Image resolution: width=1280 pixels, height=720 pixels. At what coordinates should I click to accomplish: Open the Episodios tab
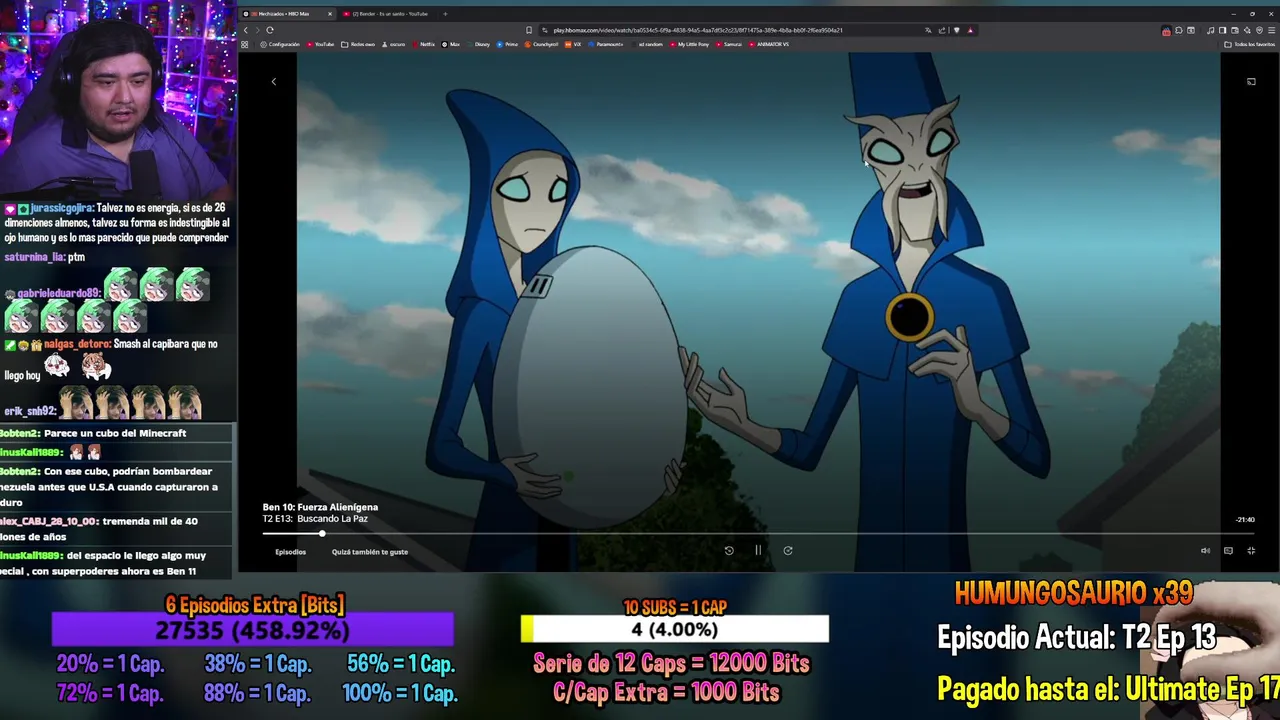click(291, 552)
